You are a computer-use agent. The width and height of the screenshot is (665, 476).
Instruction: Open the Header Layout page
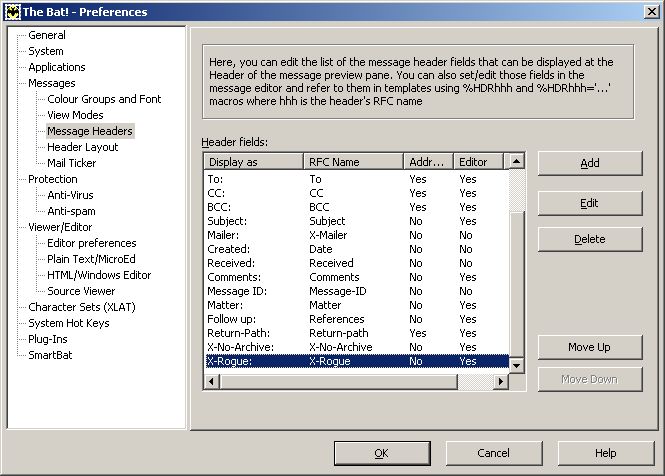click(x=83, y=147)
